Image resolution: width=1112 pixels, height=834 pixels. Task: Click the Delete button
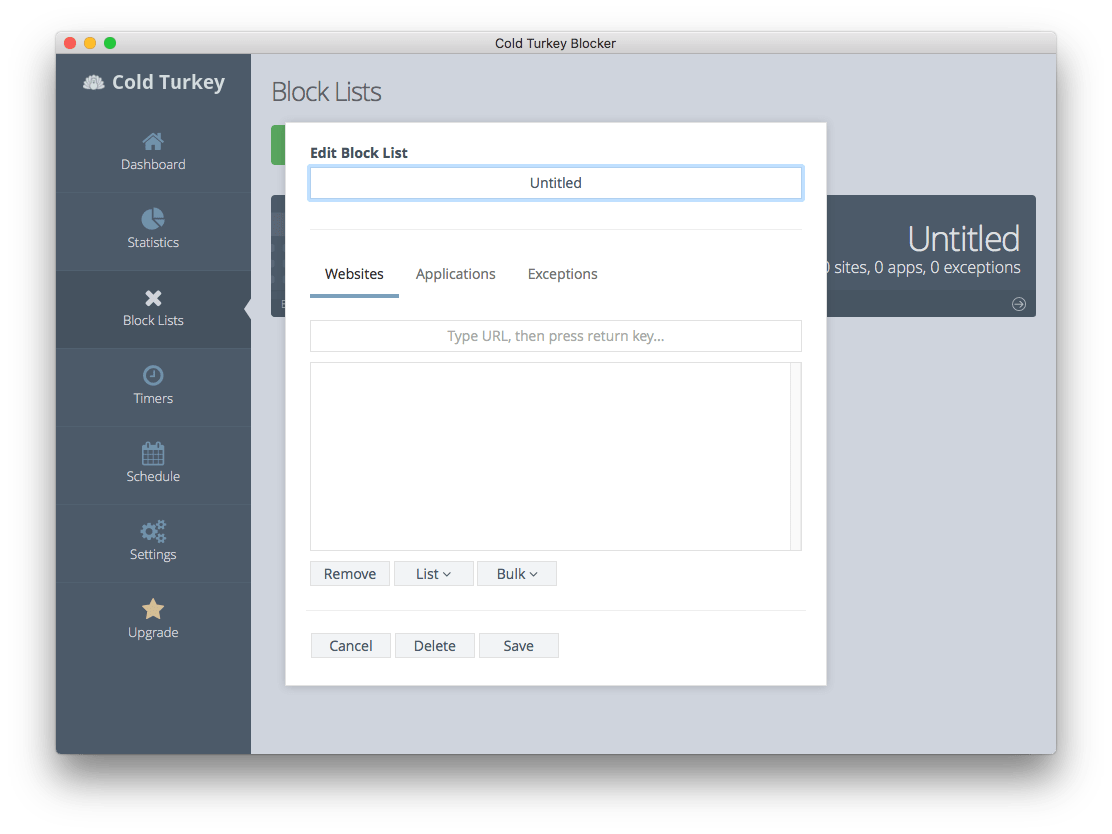435,646
